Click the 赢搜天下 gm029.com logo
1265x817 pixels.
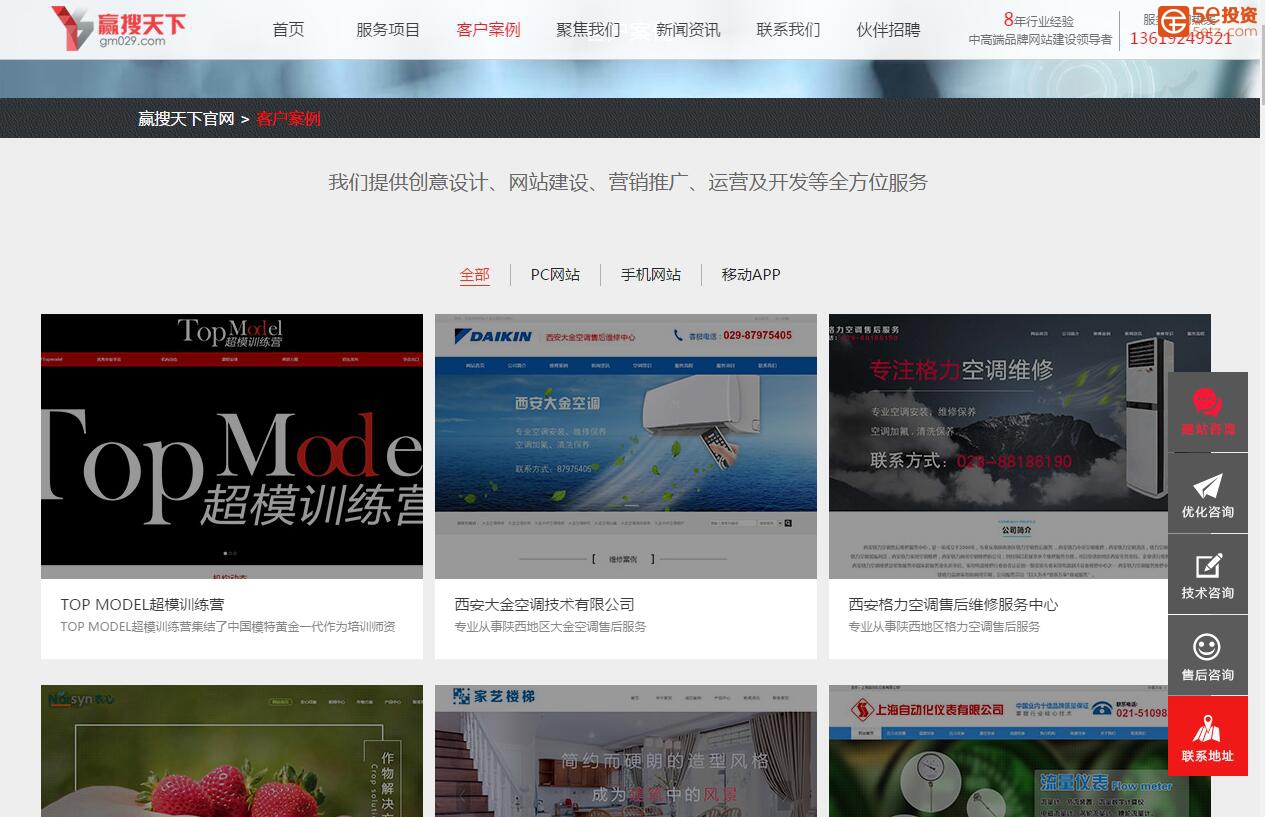click(118, 27)
